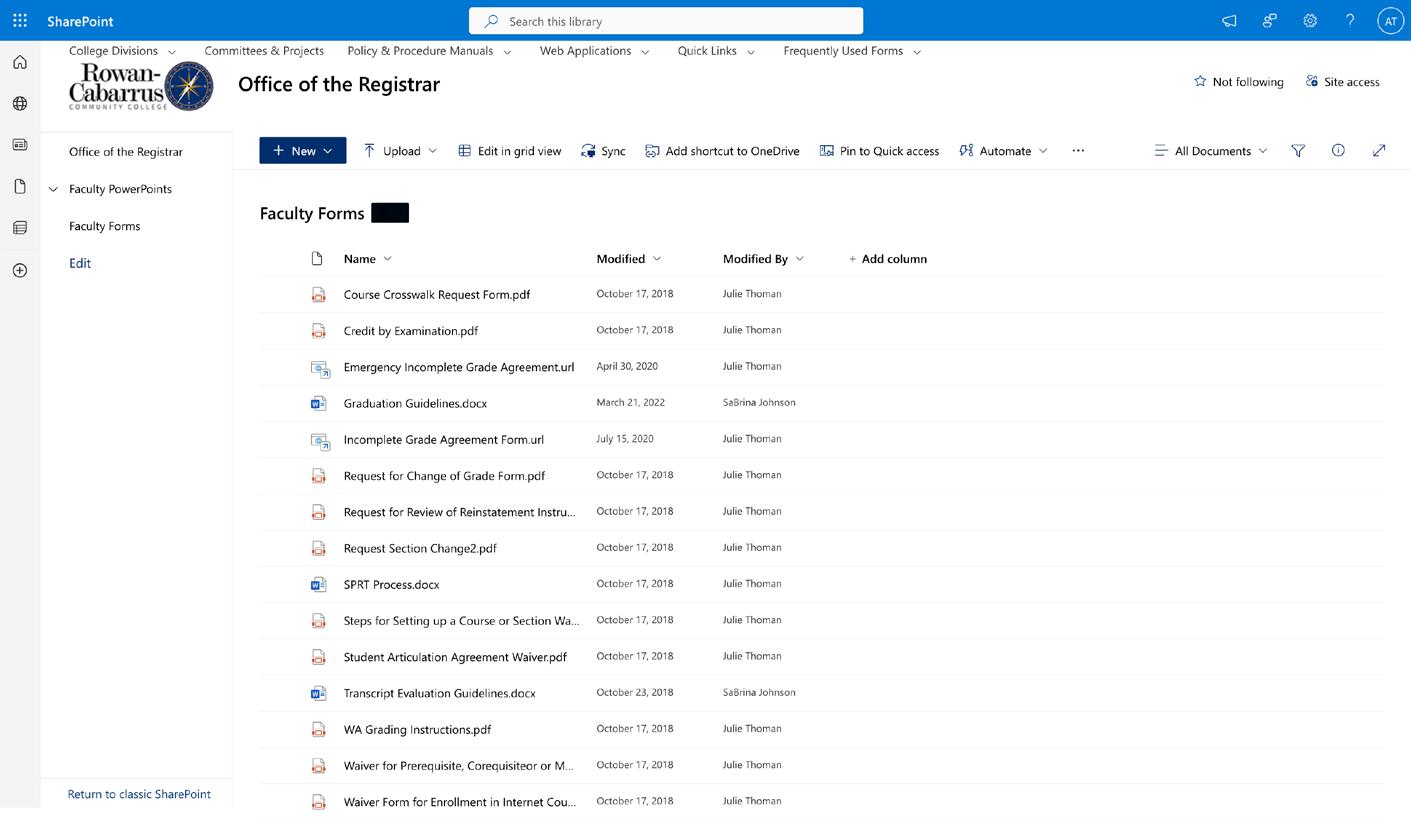Click Word icon beside Graduation Guidelines.docx
Viewport: 1411px width, 820px height.
click(x=318, y=403)
